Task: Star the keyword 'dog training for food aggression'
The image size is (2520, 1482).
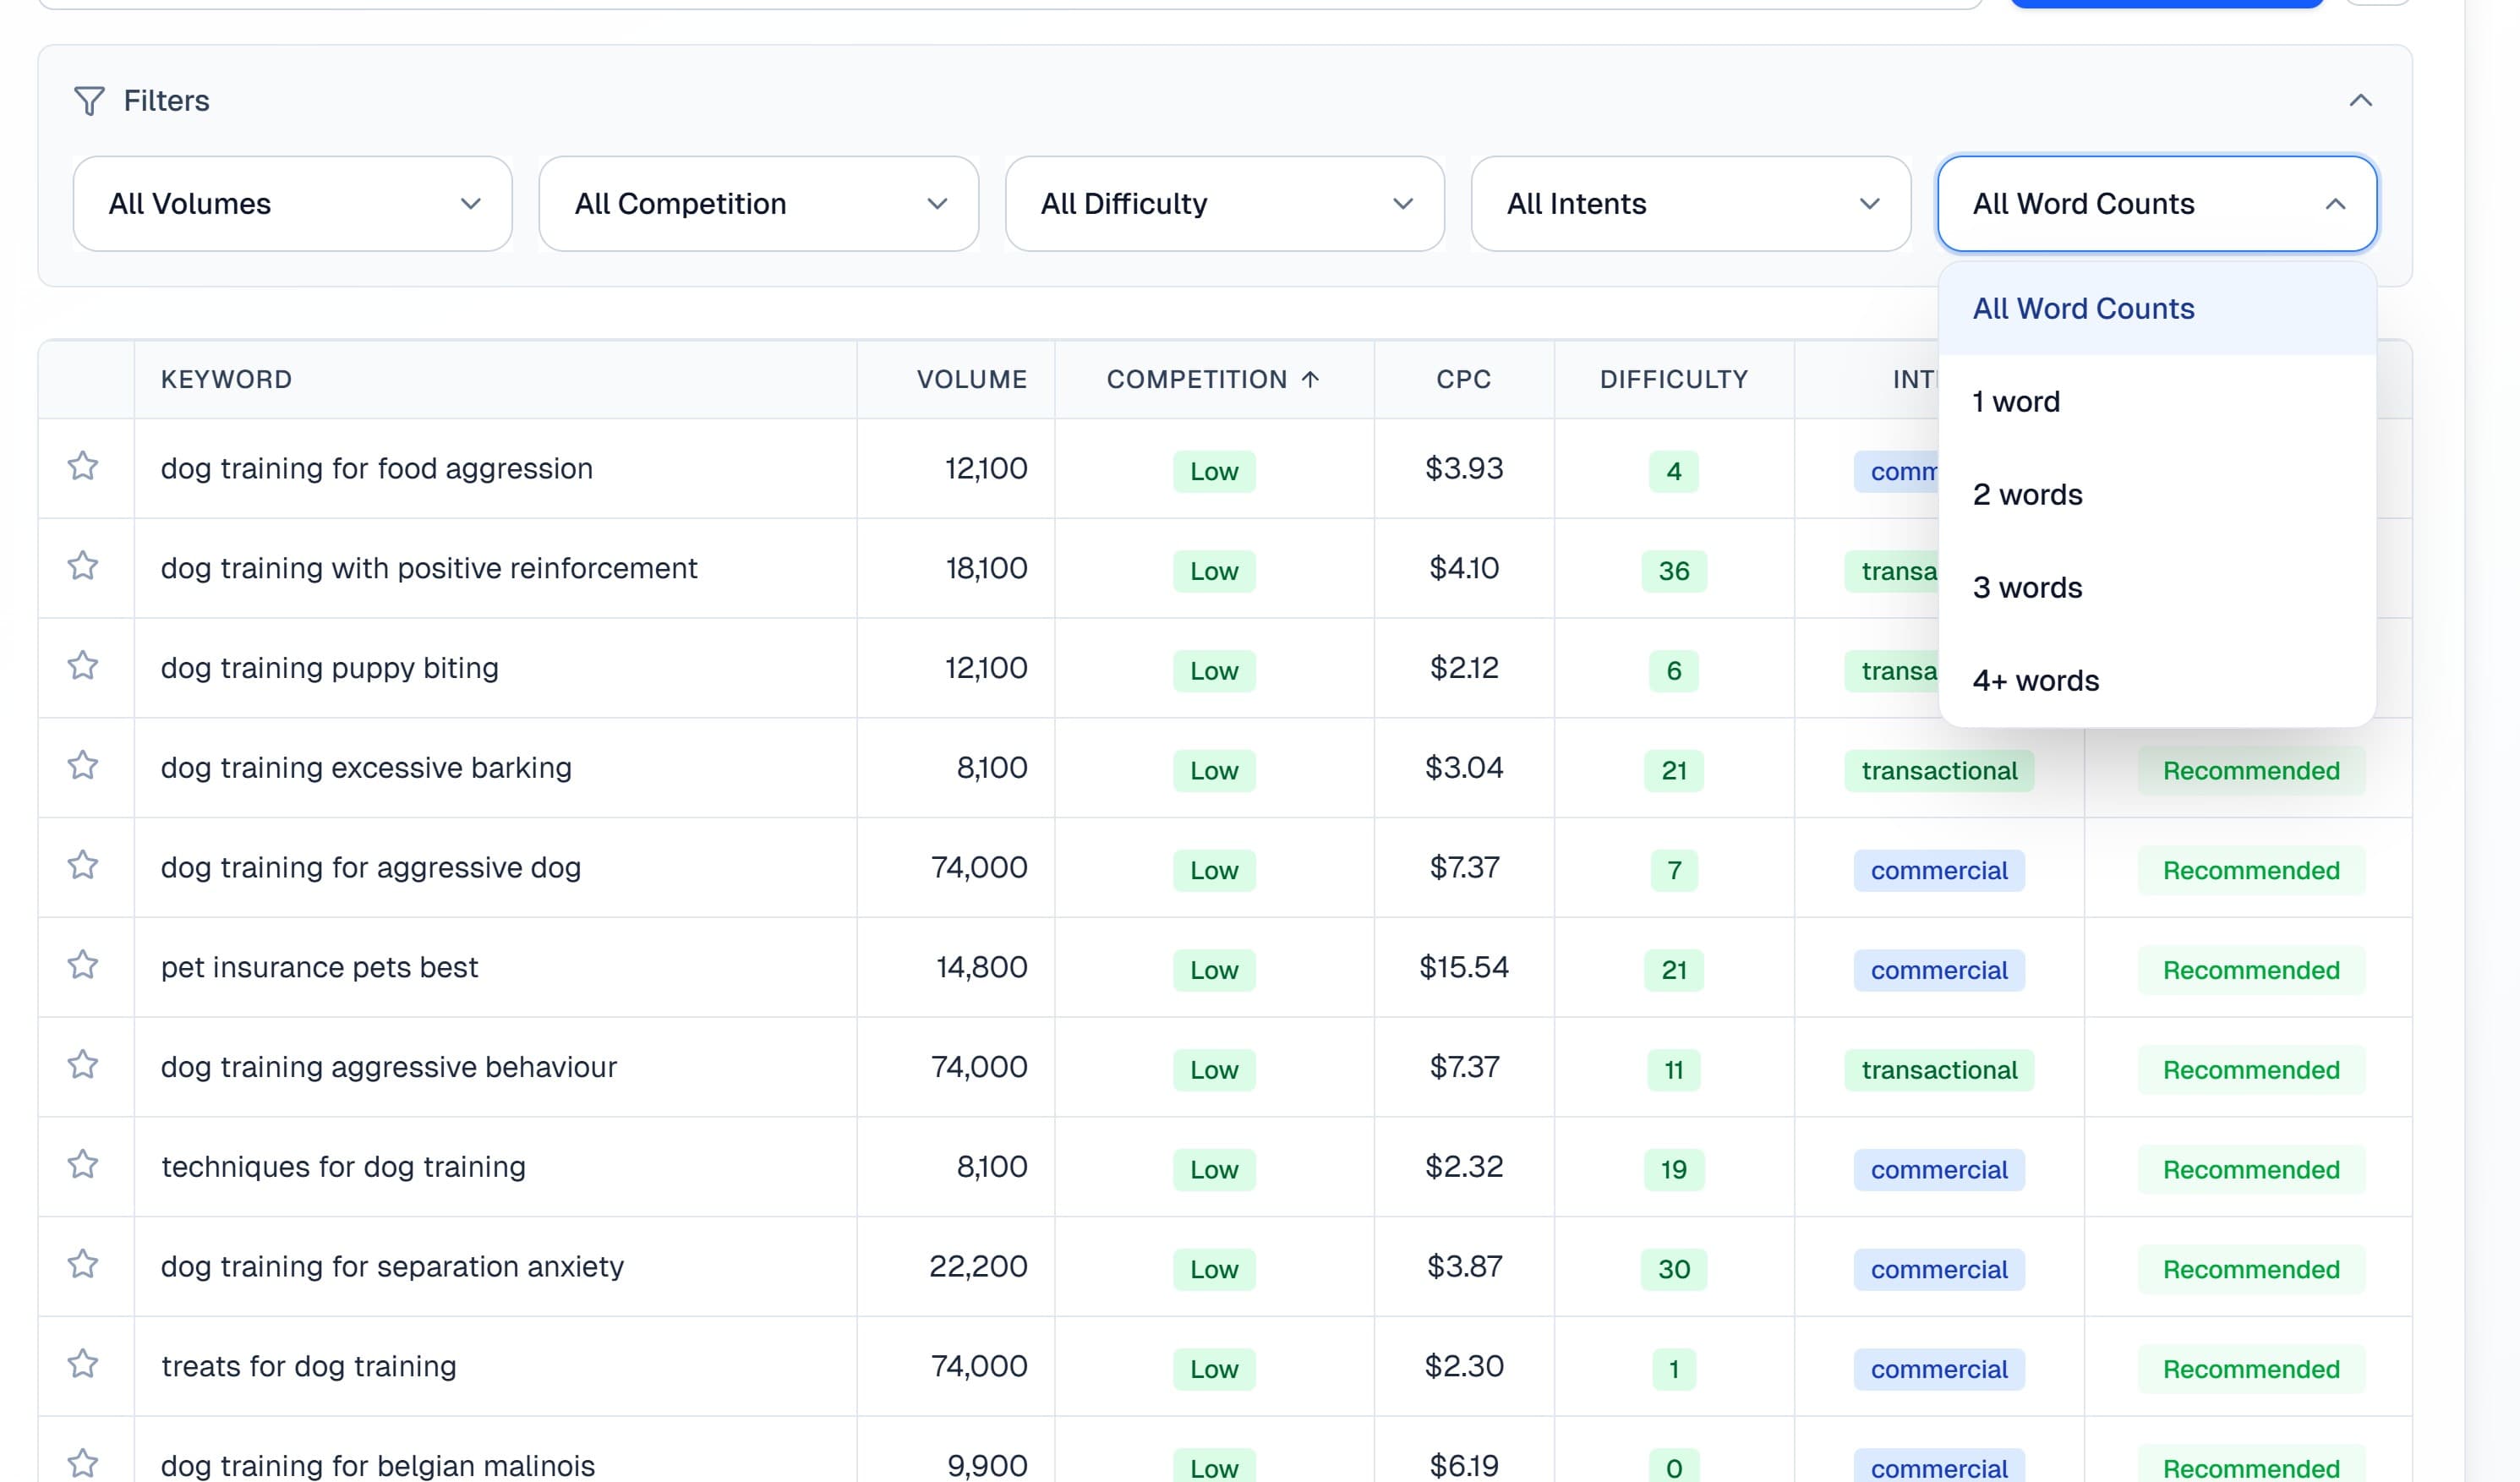Action: point(83,467)
